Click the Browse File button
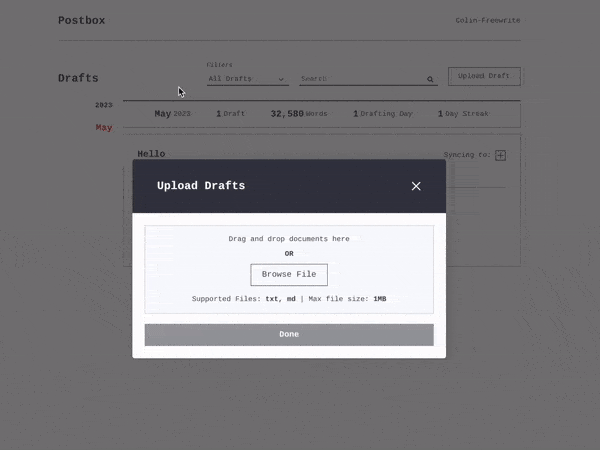 [x=289, y=274]
